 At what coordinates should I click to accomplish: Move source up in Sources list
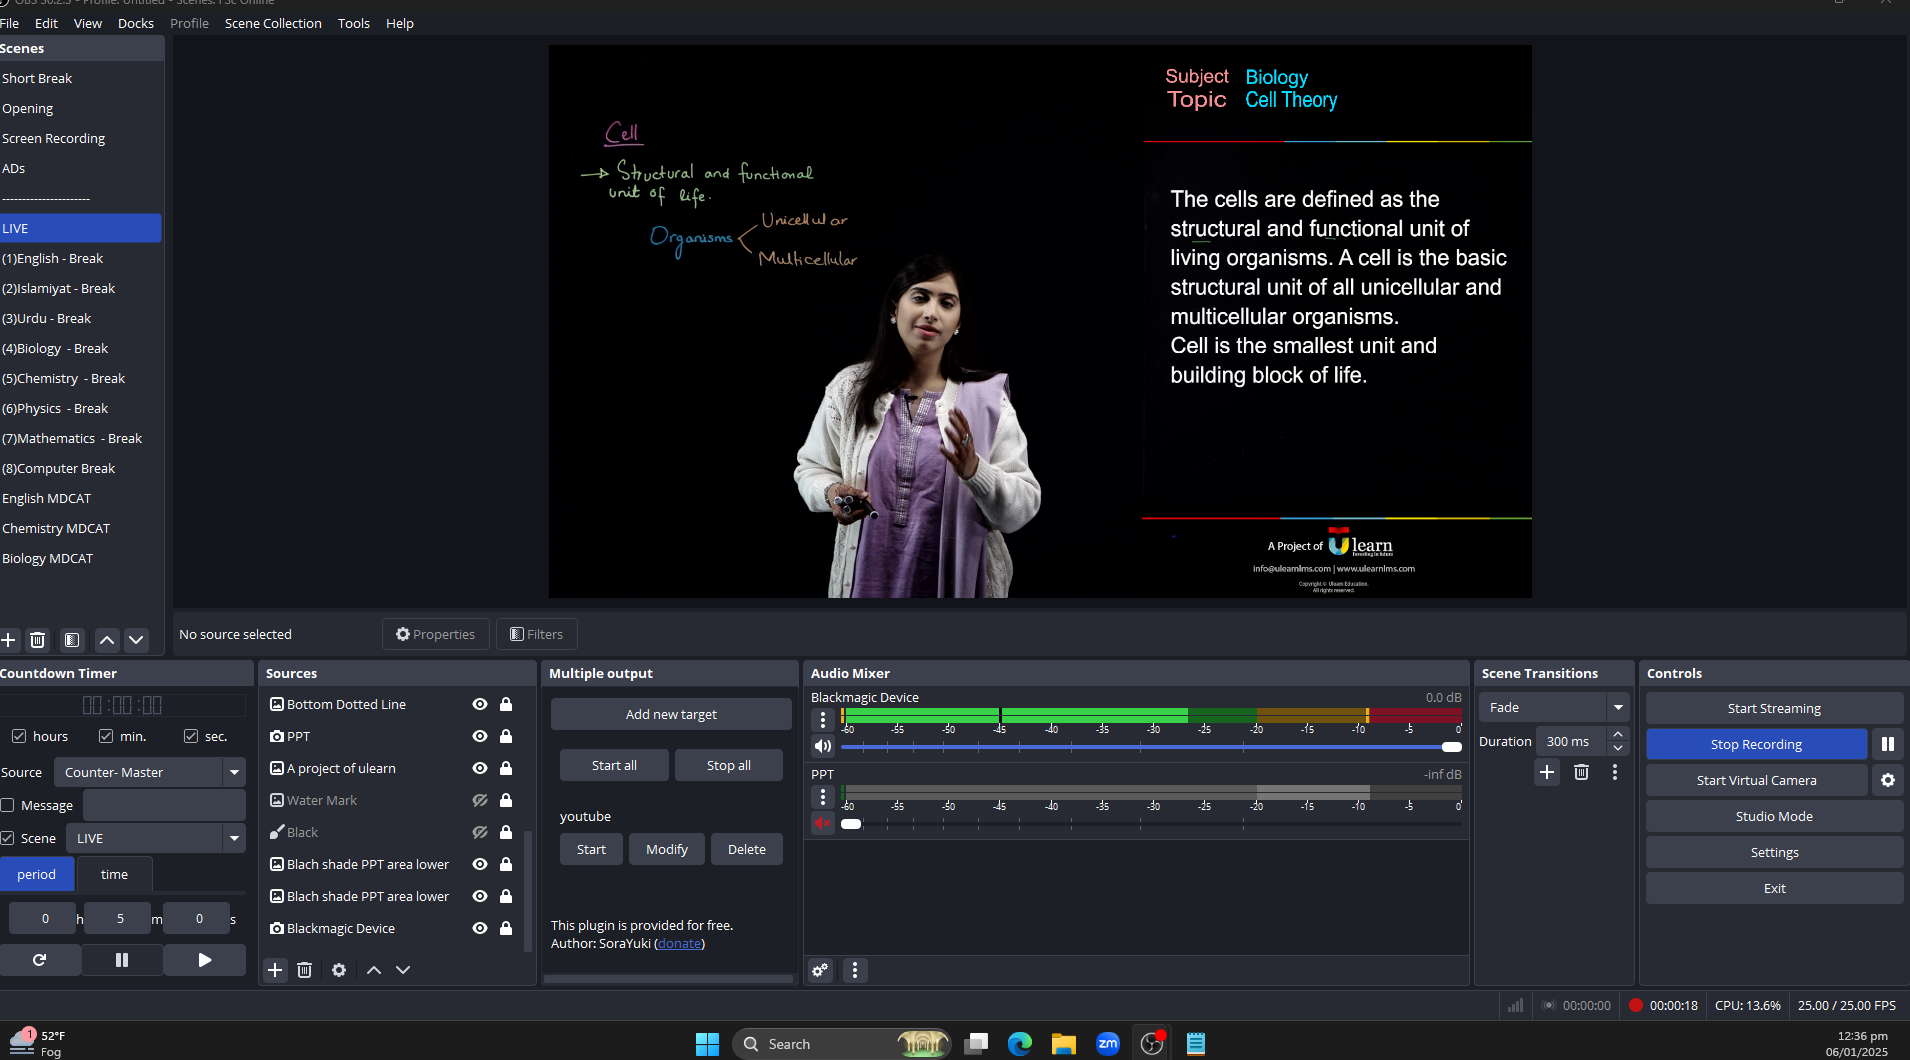tap(374, 970)
